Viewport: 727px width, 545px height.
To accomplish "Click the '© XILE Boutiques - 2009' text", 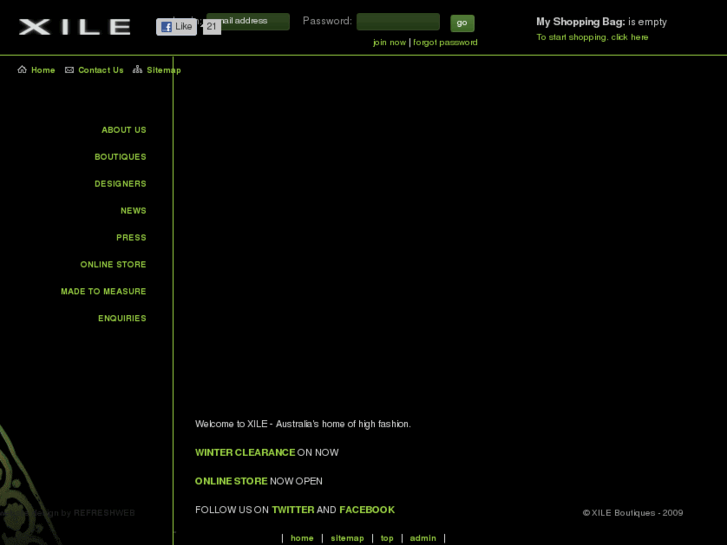I will coord(633,513).
